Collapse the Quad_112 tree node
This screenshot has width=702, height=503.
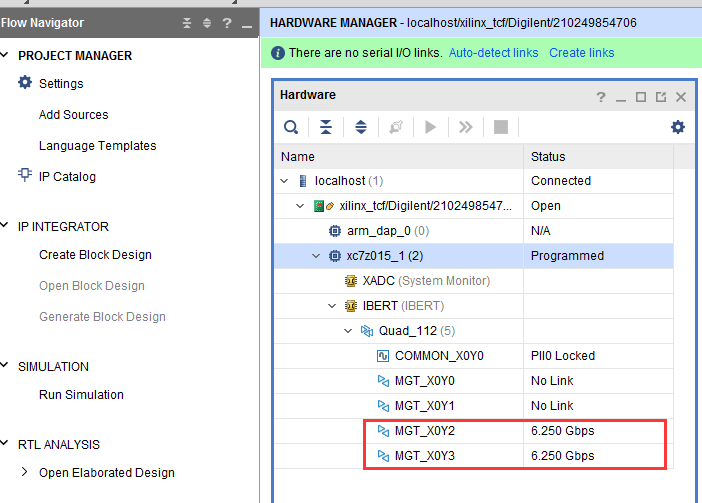pyautogui.click(x=348, y=331)
